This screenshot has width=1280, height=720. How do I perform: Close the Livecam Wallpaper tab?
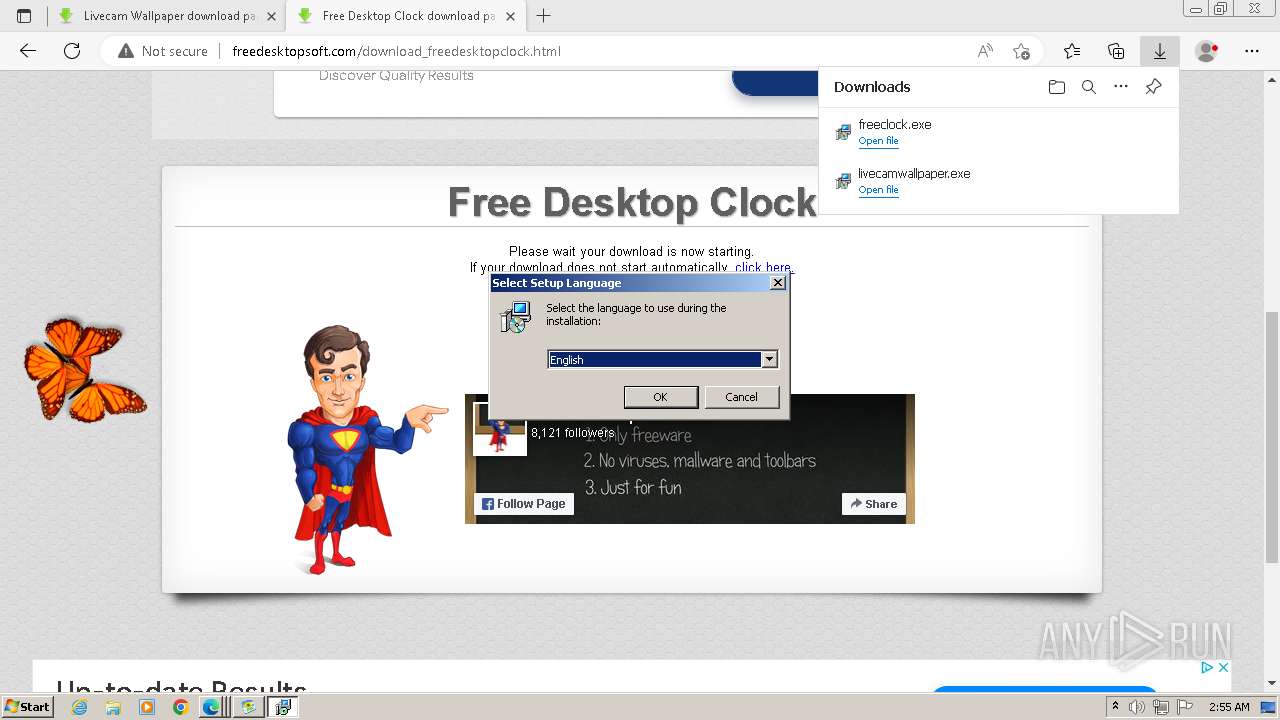coord(271,16)
